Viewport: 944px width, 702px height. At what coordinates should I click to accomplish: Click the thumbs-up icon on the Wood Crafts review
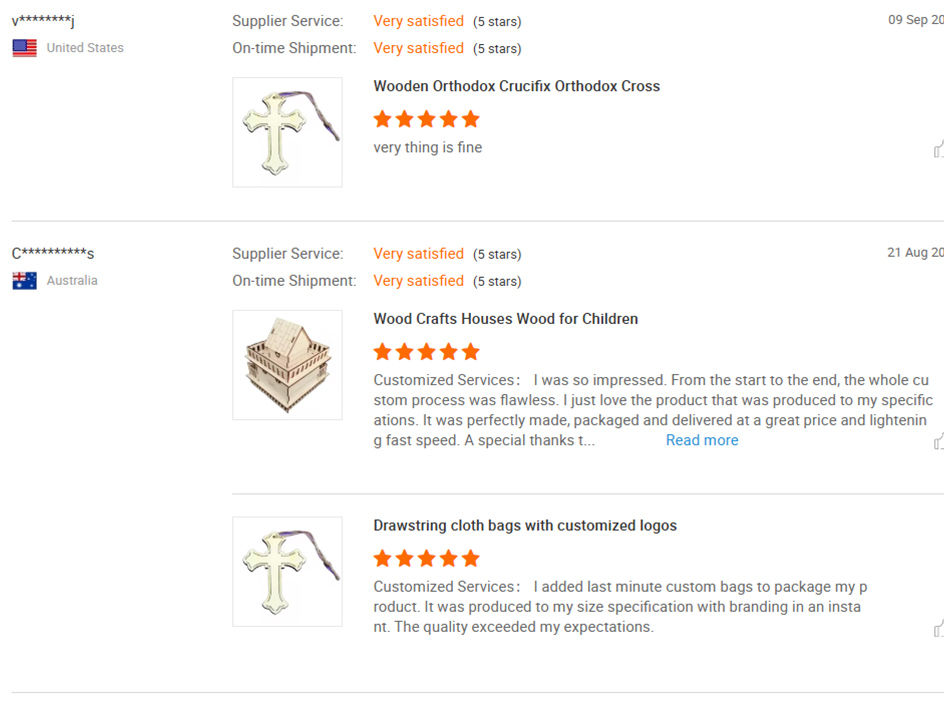coord(938,441)
